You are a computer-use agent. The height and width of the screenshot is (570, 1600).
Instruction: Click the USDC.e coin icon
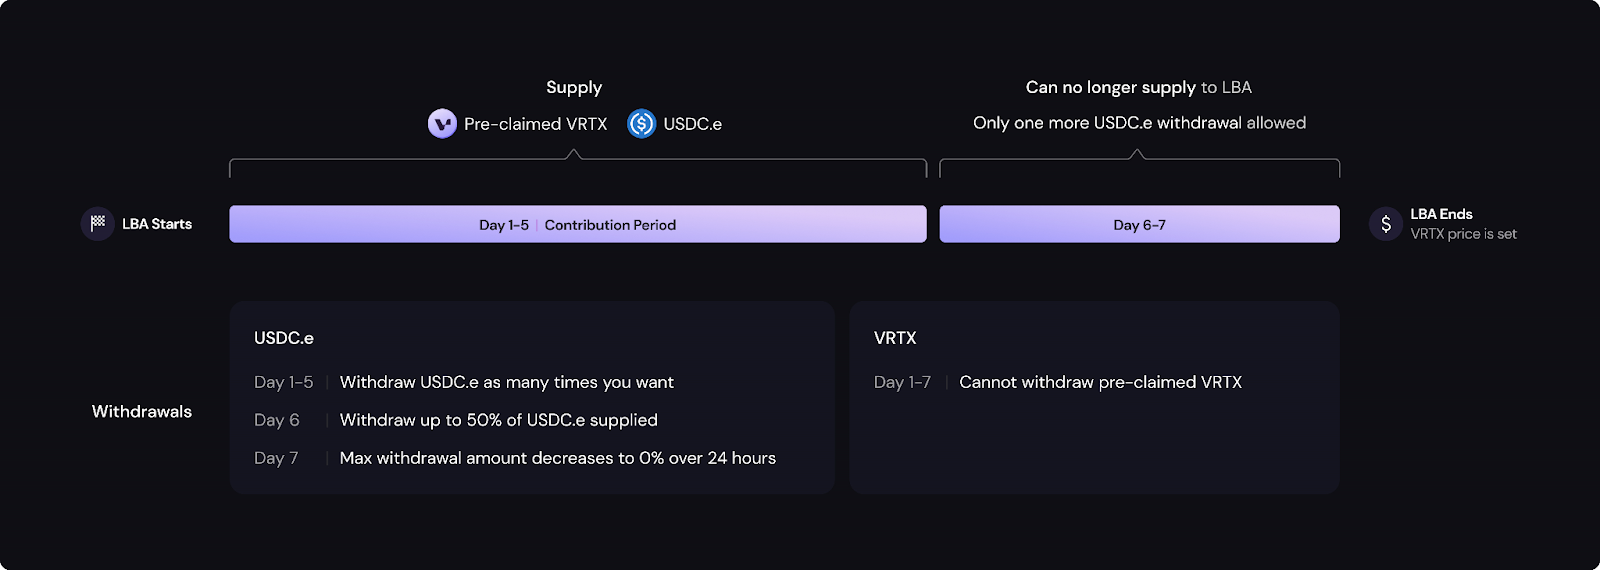(641, 124)
